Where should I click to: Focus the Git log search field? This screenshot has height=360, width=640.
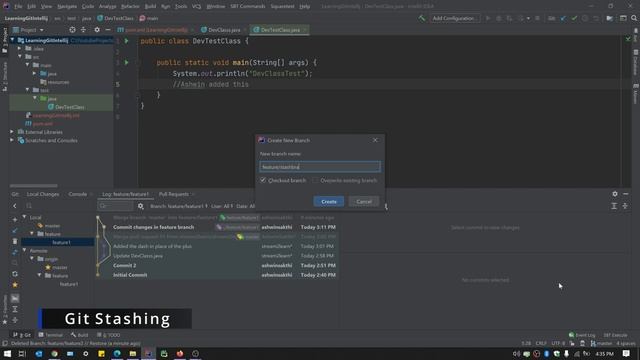pyautogui.click(x=116, y=206)
